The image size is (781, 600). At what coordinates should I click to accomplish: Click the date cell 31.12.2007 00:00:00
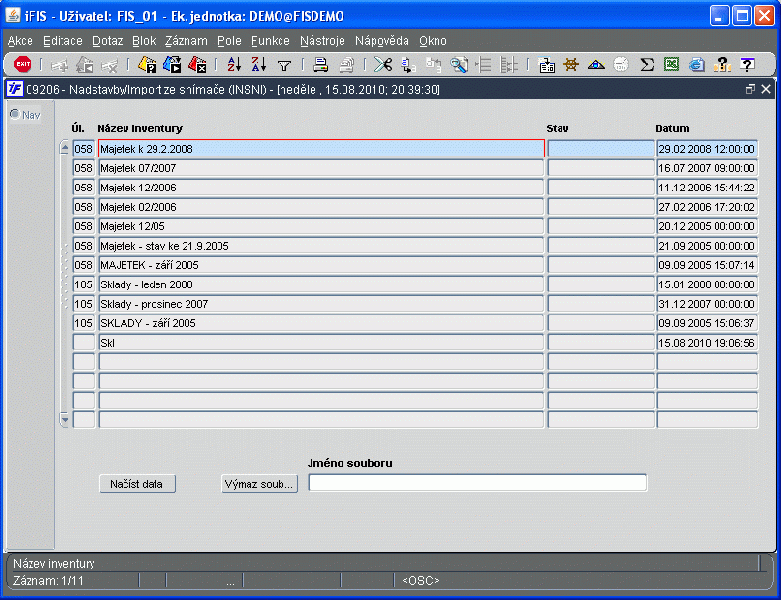pyautogui.click(x=707, y=304)
